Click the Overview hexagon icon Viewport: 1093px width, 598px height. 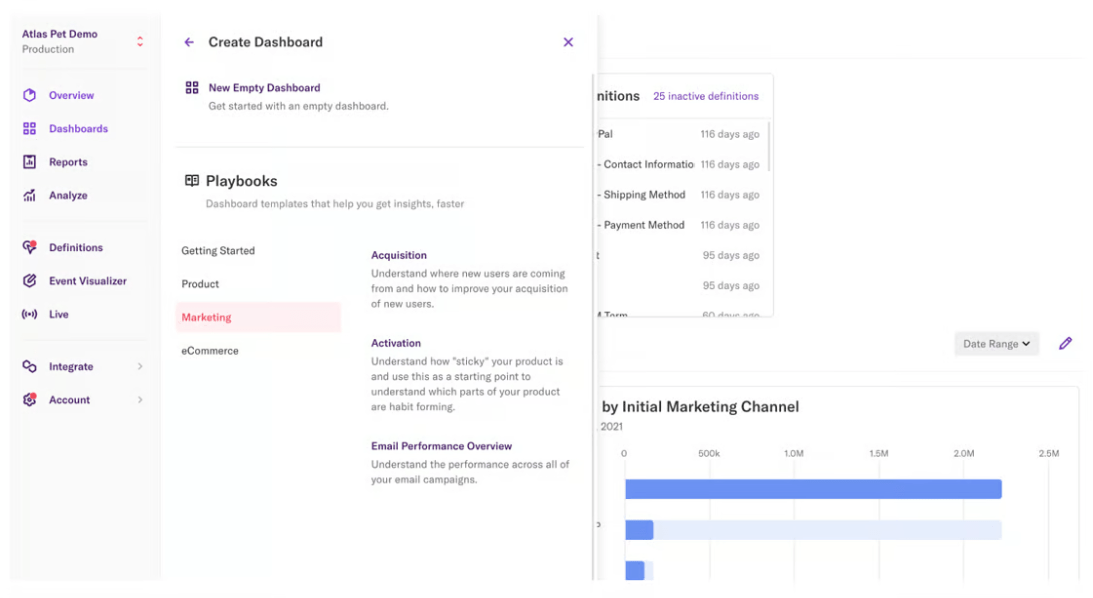point(29,95)
